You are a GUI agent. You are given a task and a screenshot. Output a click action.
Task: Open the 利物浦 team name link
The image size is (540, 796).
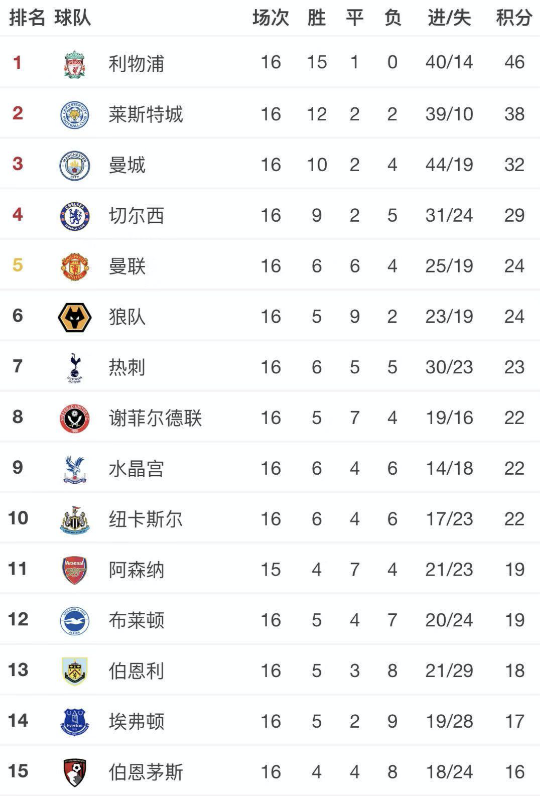coord(136,63)
